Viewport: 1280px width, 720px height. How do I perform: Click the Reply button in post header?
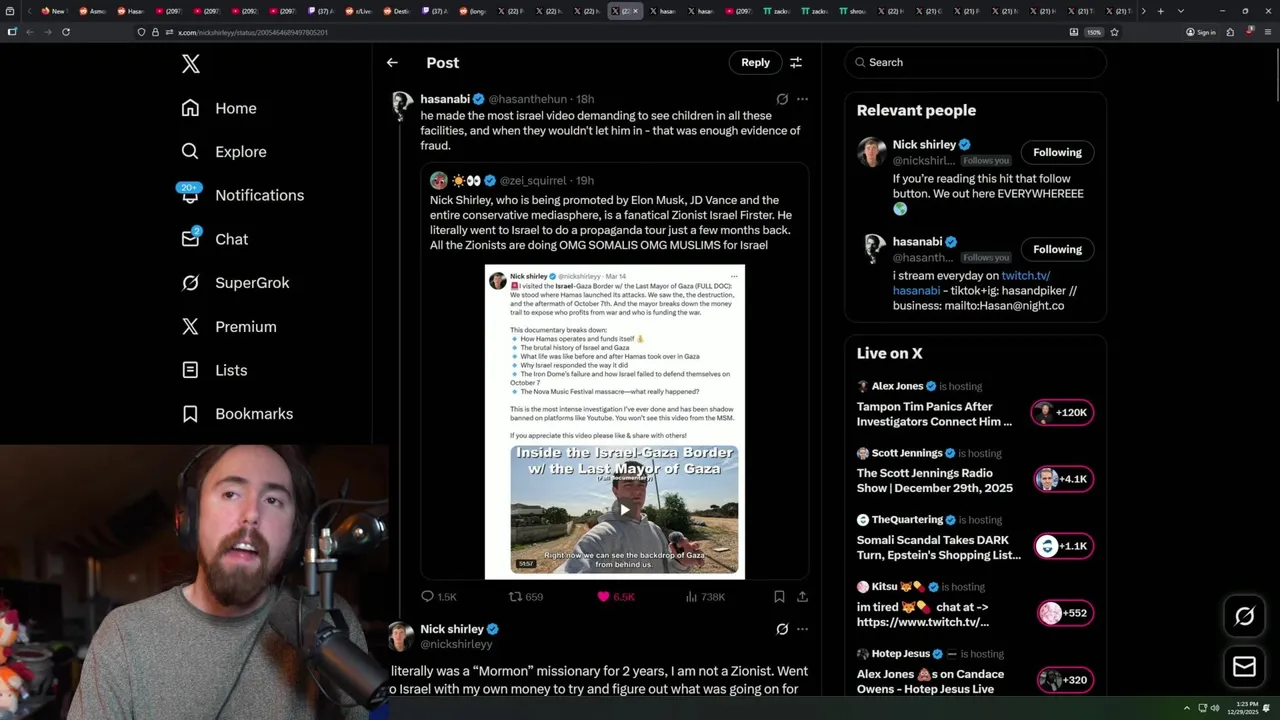point(755,62)
